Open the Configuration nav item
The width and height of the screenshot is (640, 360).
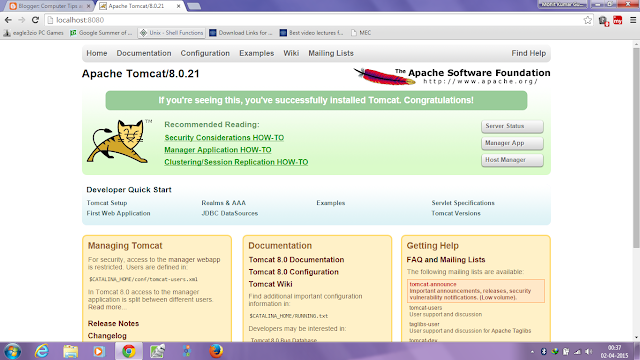(x=205, y=53)
